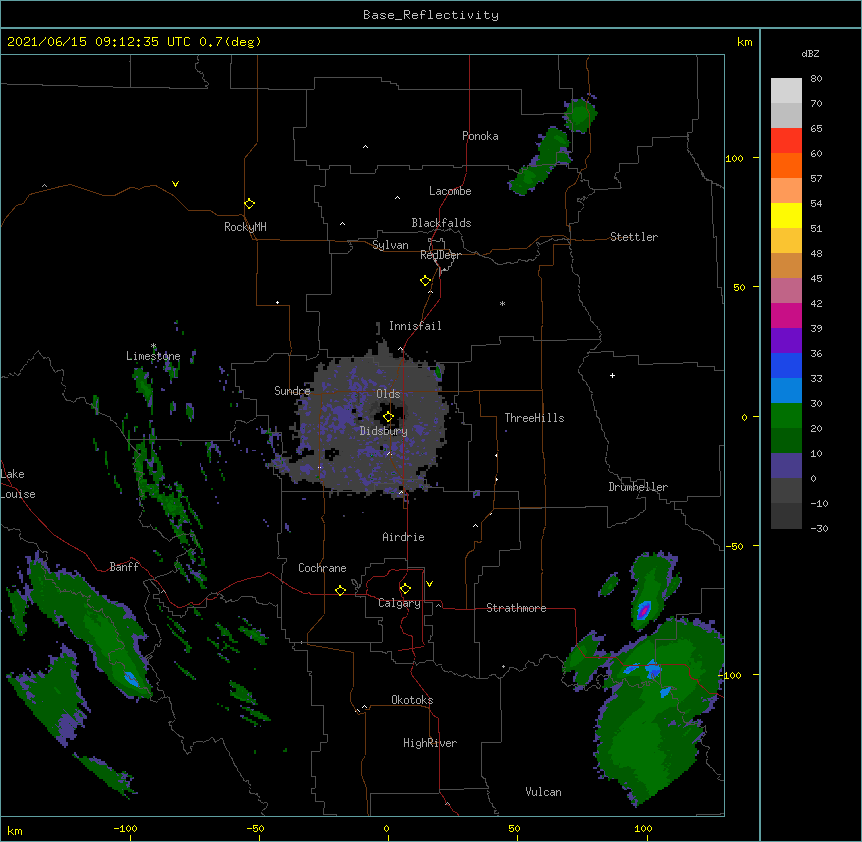The image size is (862, 842).
Task: Click the Stettler city label
Action: [x=634, y=237]
